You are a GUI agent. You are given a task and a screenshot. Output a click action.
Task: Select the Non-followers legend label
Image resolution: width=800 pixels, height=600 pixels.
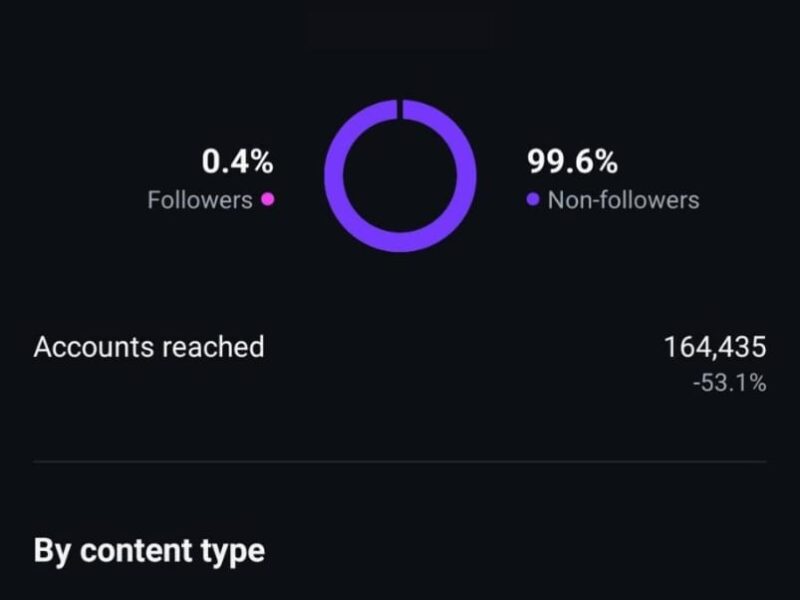tap(623, 200)
